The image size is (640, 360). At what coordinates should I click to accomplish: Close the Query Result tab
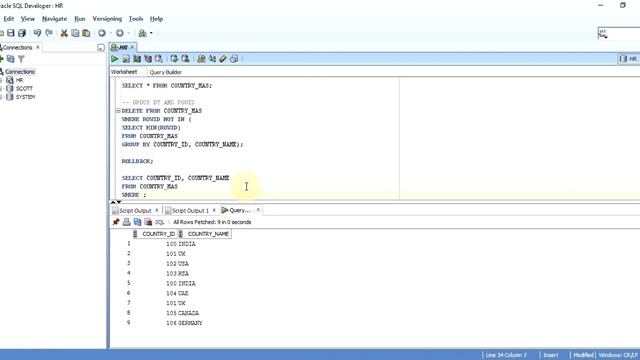point(258,210)
